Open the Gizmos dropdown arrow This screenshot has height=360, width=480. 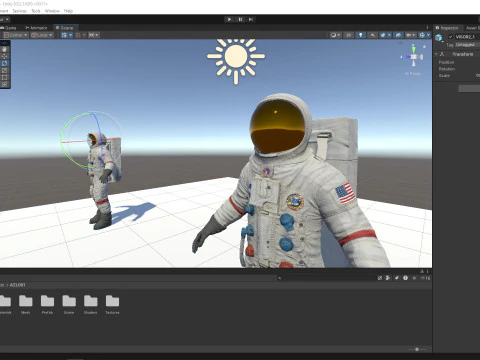[428, 35]
